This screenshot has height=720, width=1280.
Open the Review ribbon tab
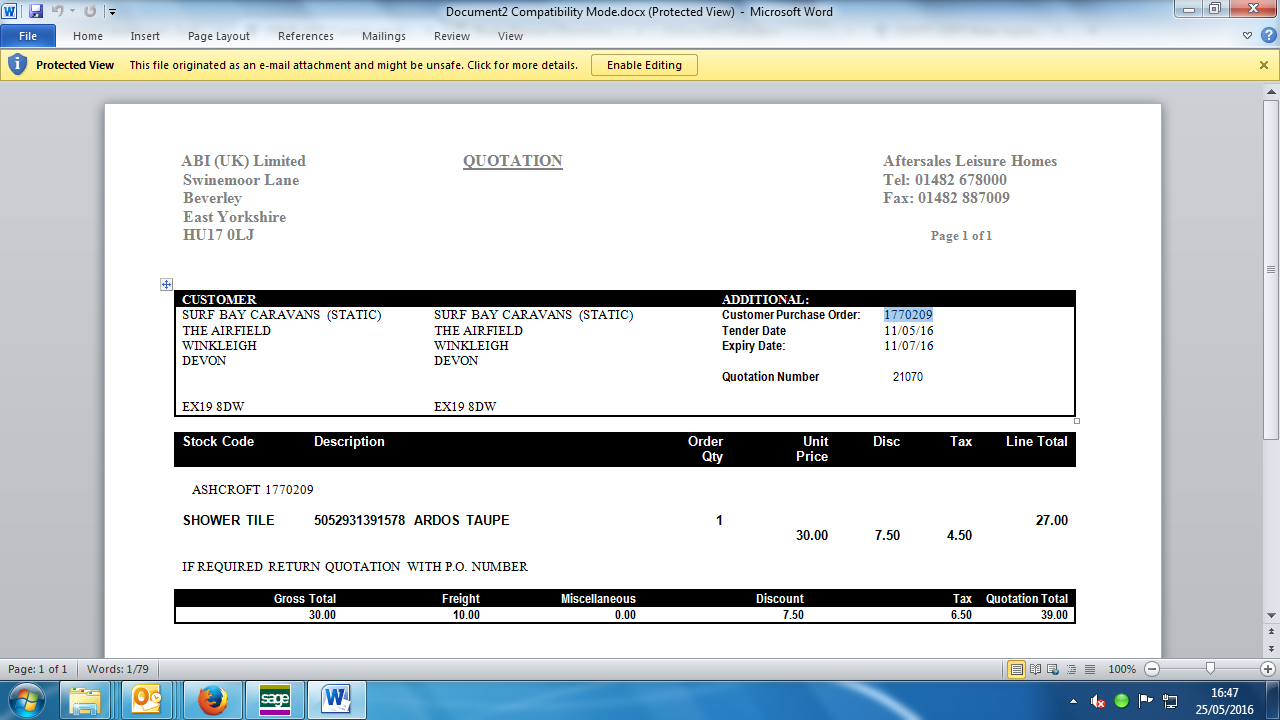(452, 36)
